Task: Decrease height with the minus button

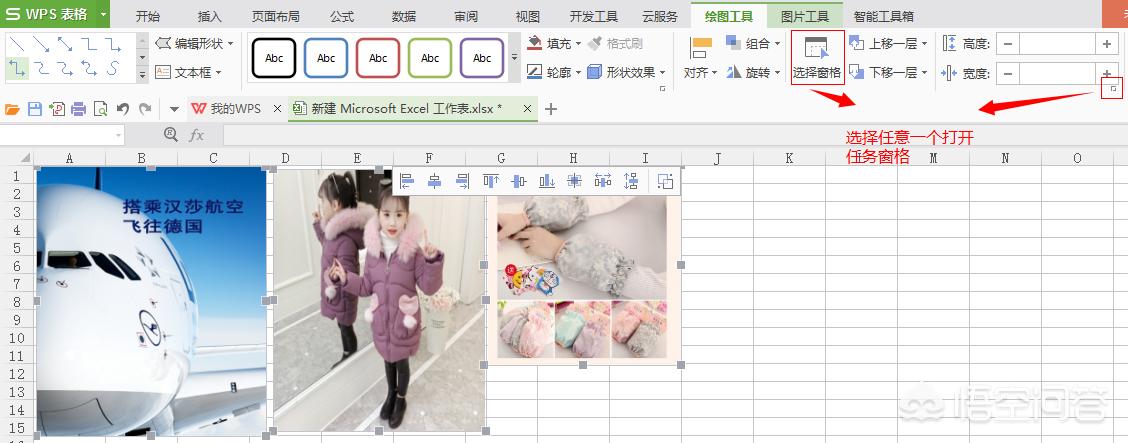Action: pyautogui.click(x=1007, y=45)
